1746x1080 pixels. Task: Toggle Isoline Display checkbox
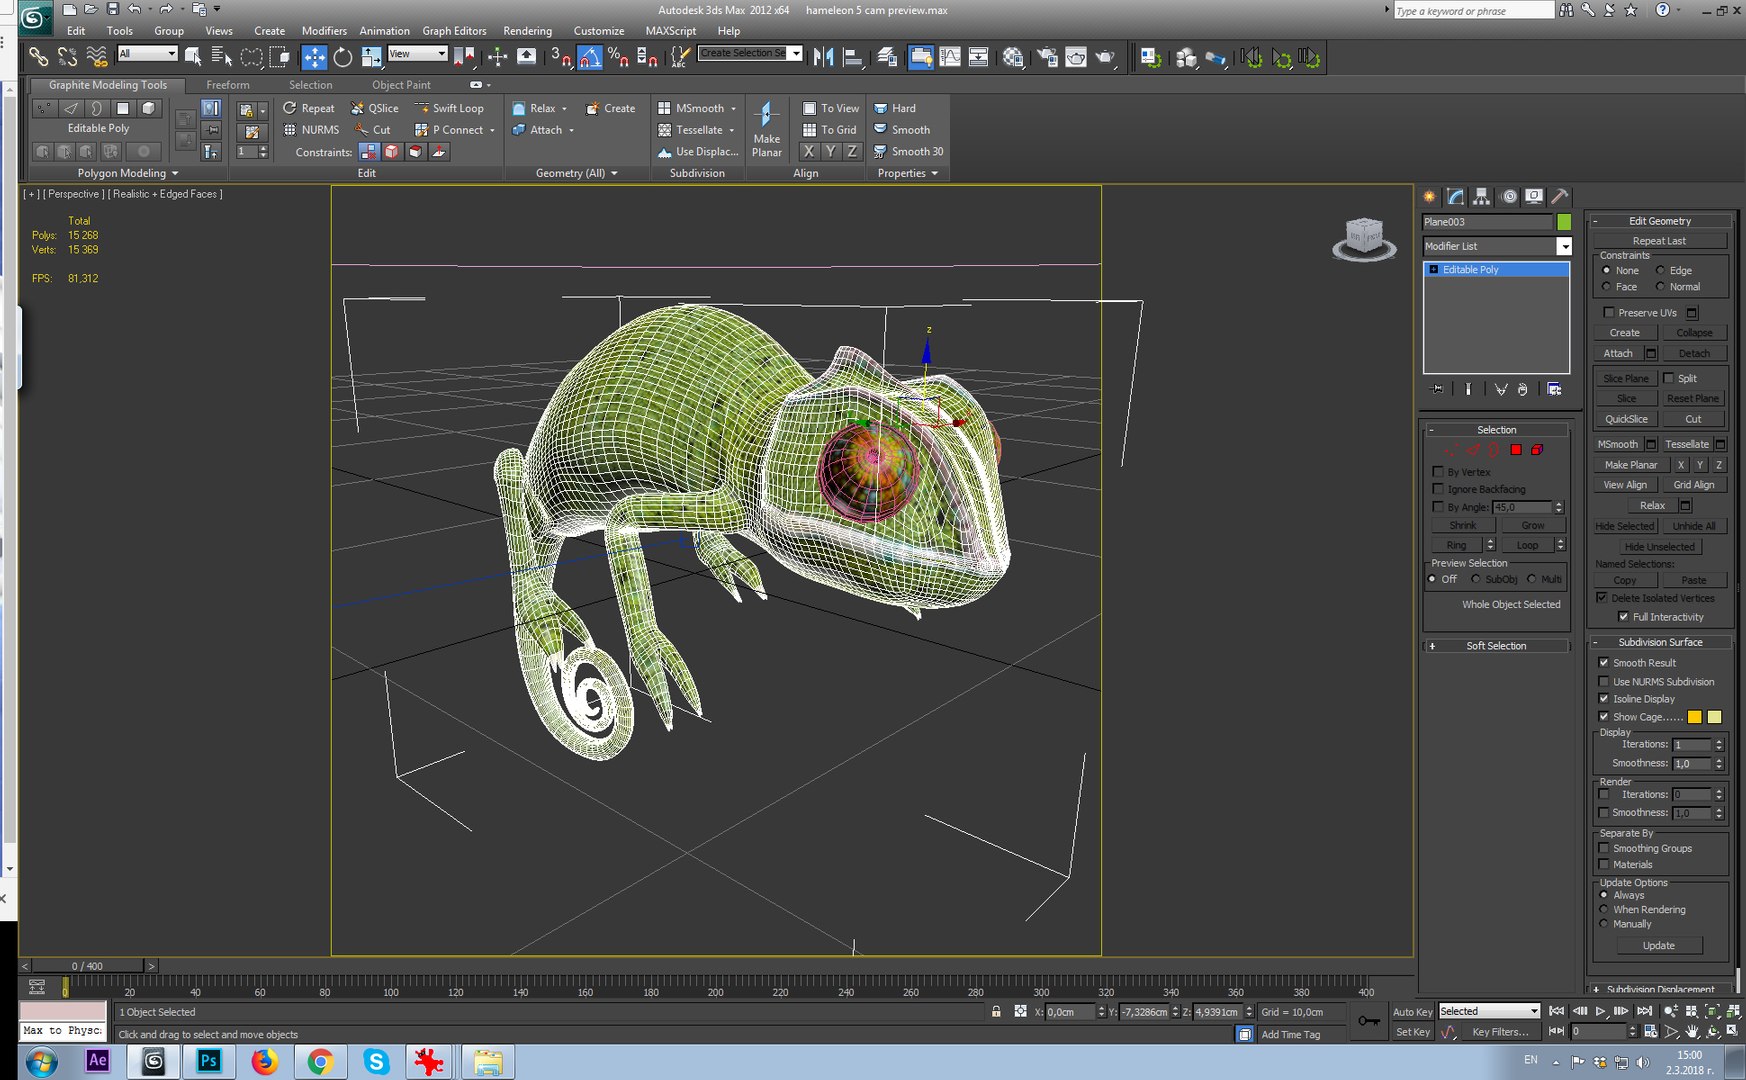1604,699
